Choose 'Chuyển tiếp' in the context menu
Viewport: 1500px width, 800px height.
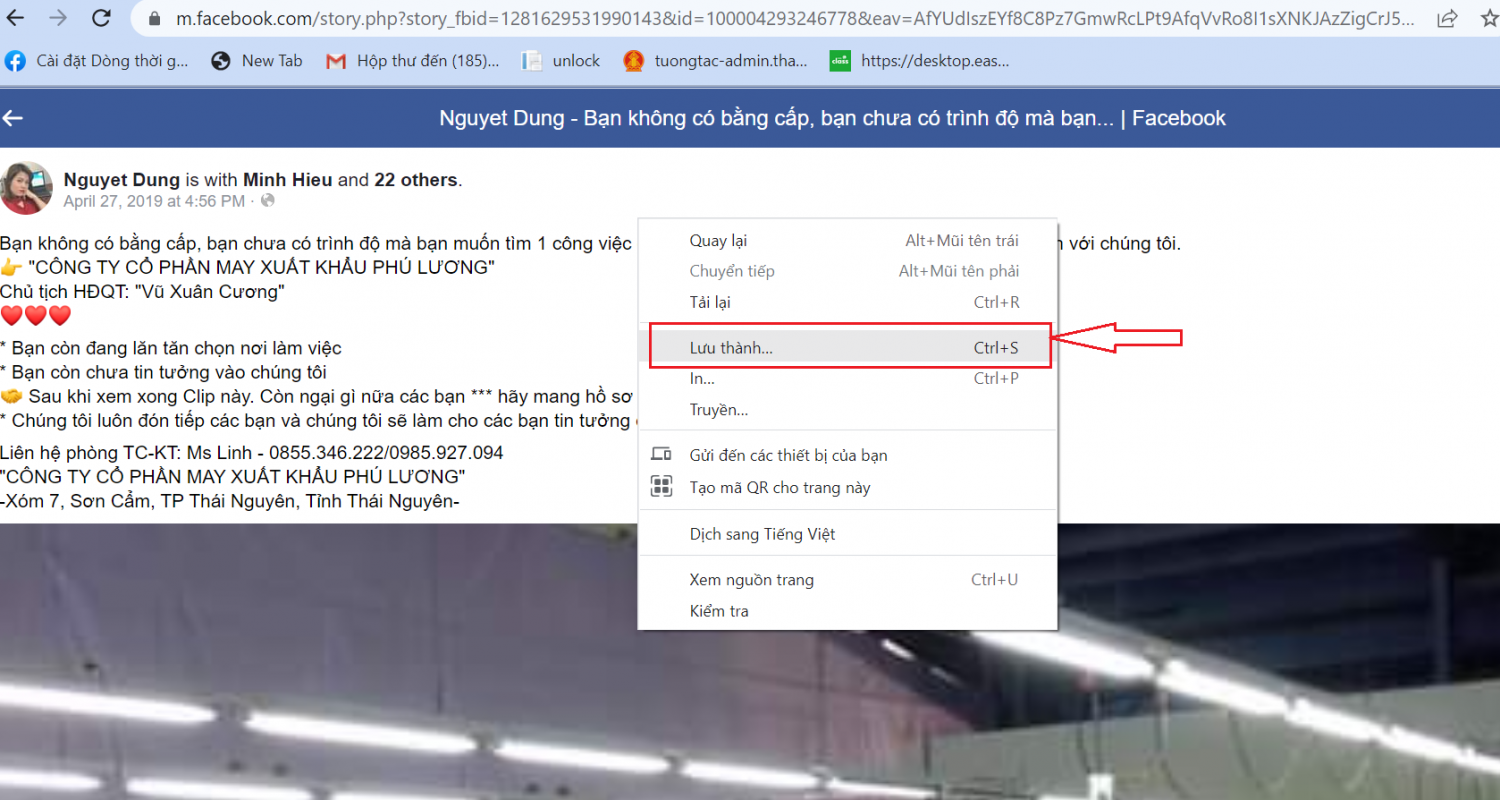click(848, 271)
